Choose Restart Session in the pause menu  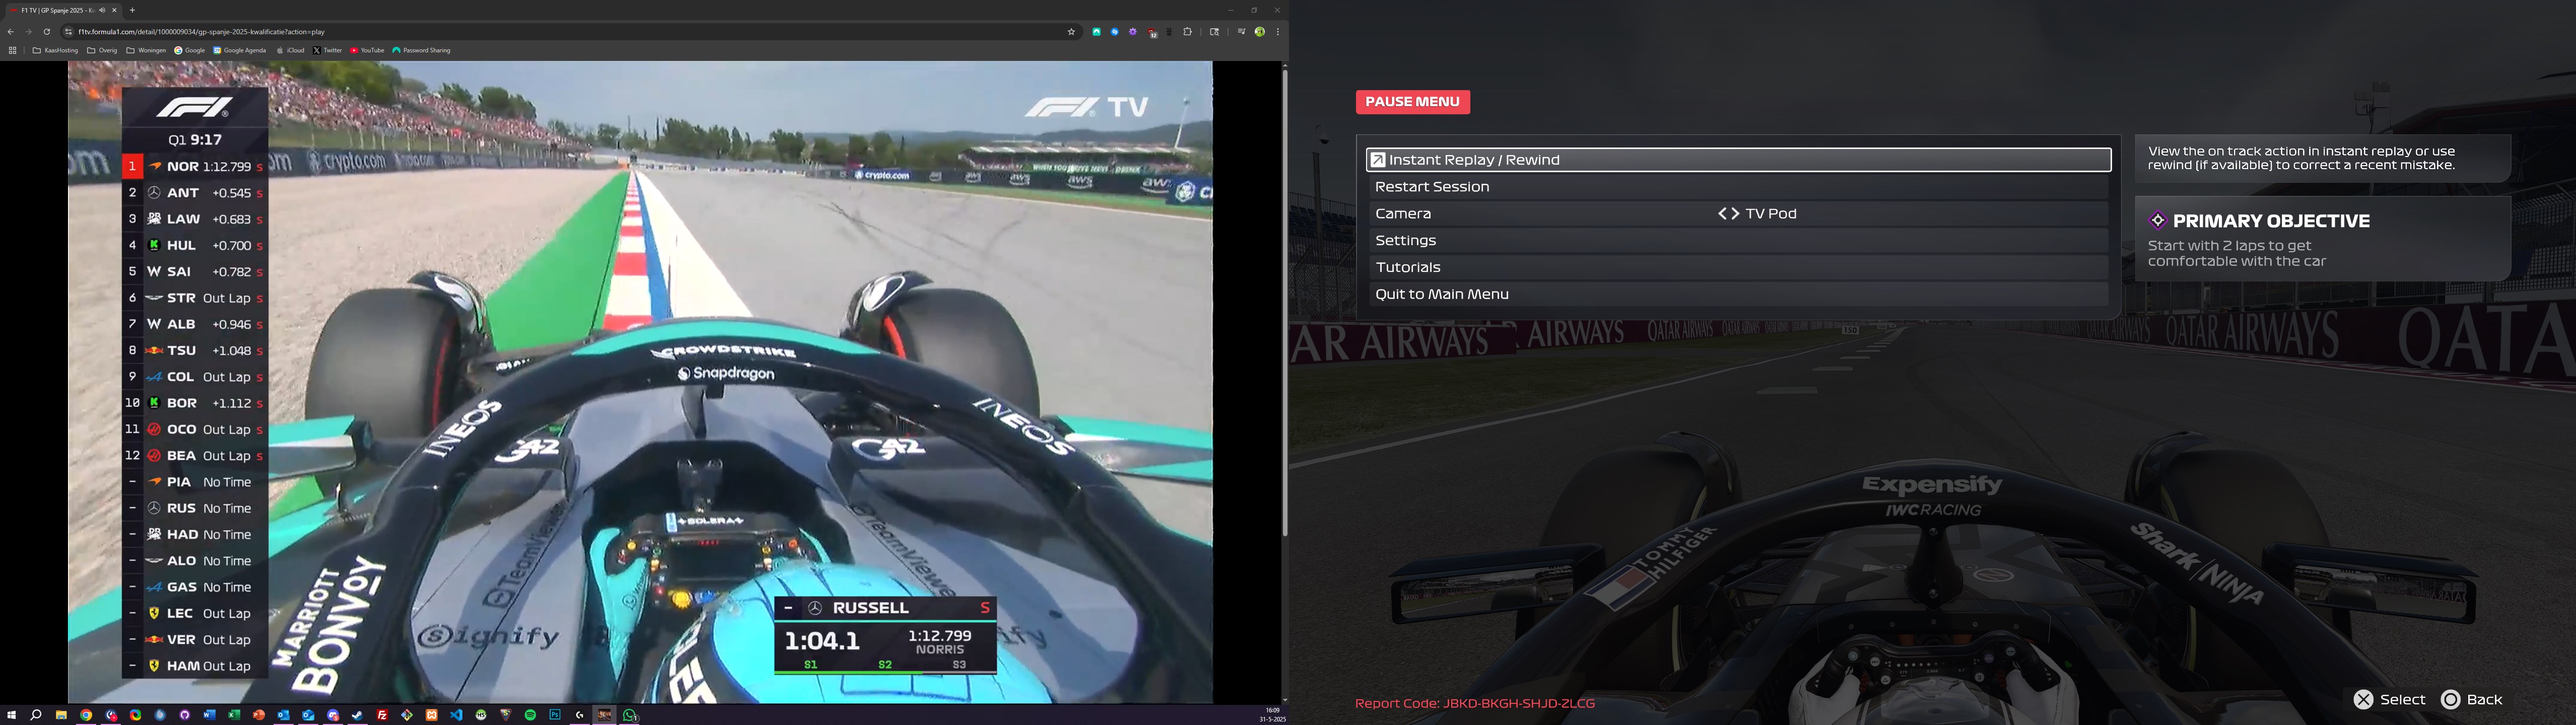[1432, 187]
